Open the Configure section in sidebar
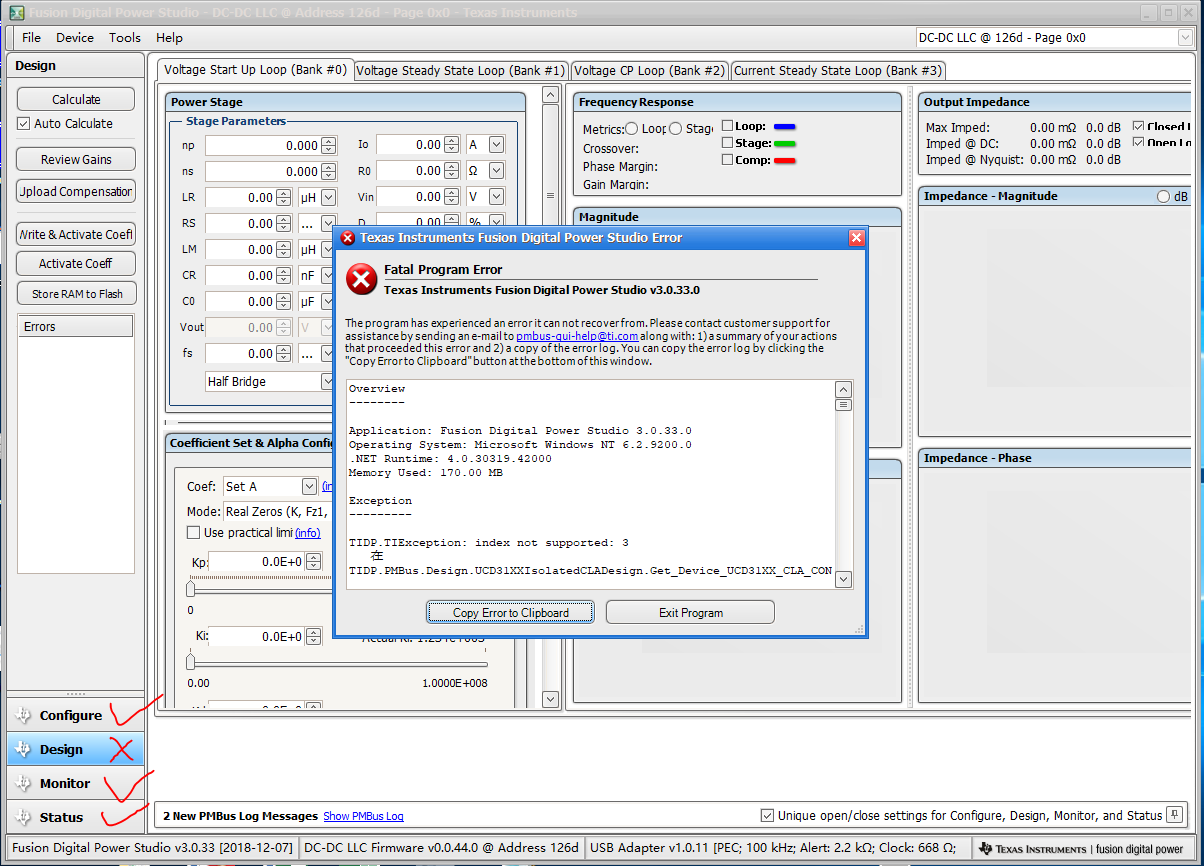The width and height of the screenshot is (1204, 866). click(x=75, y=716)
